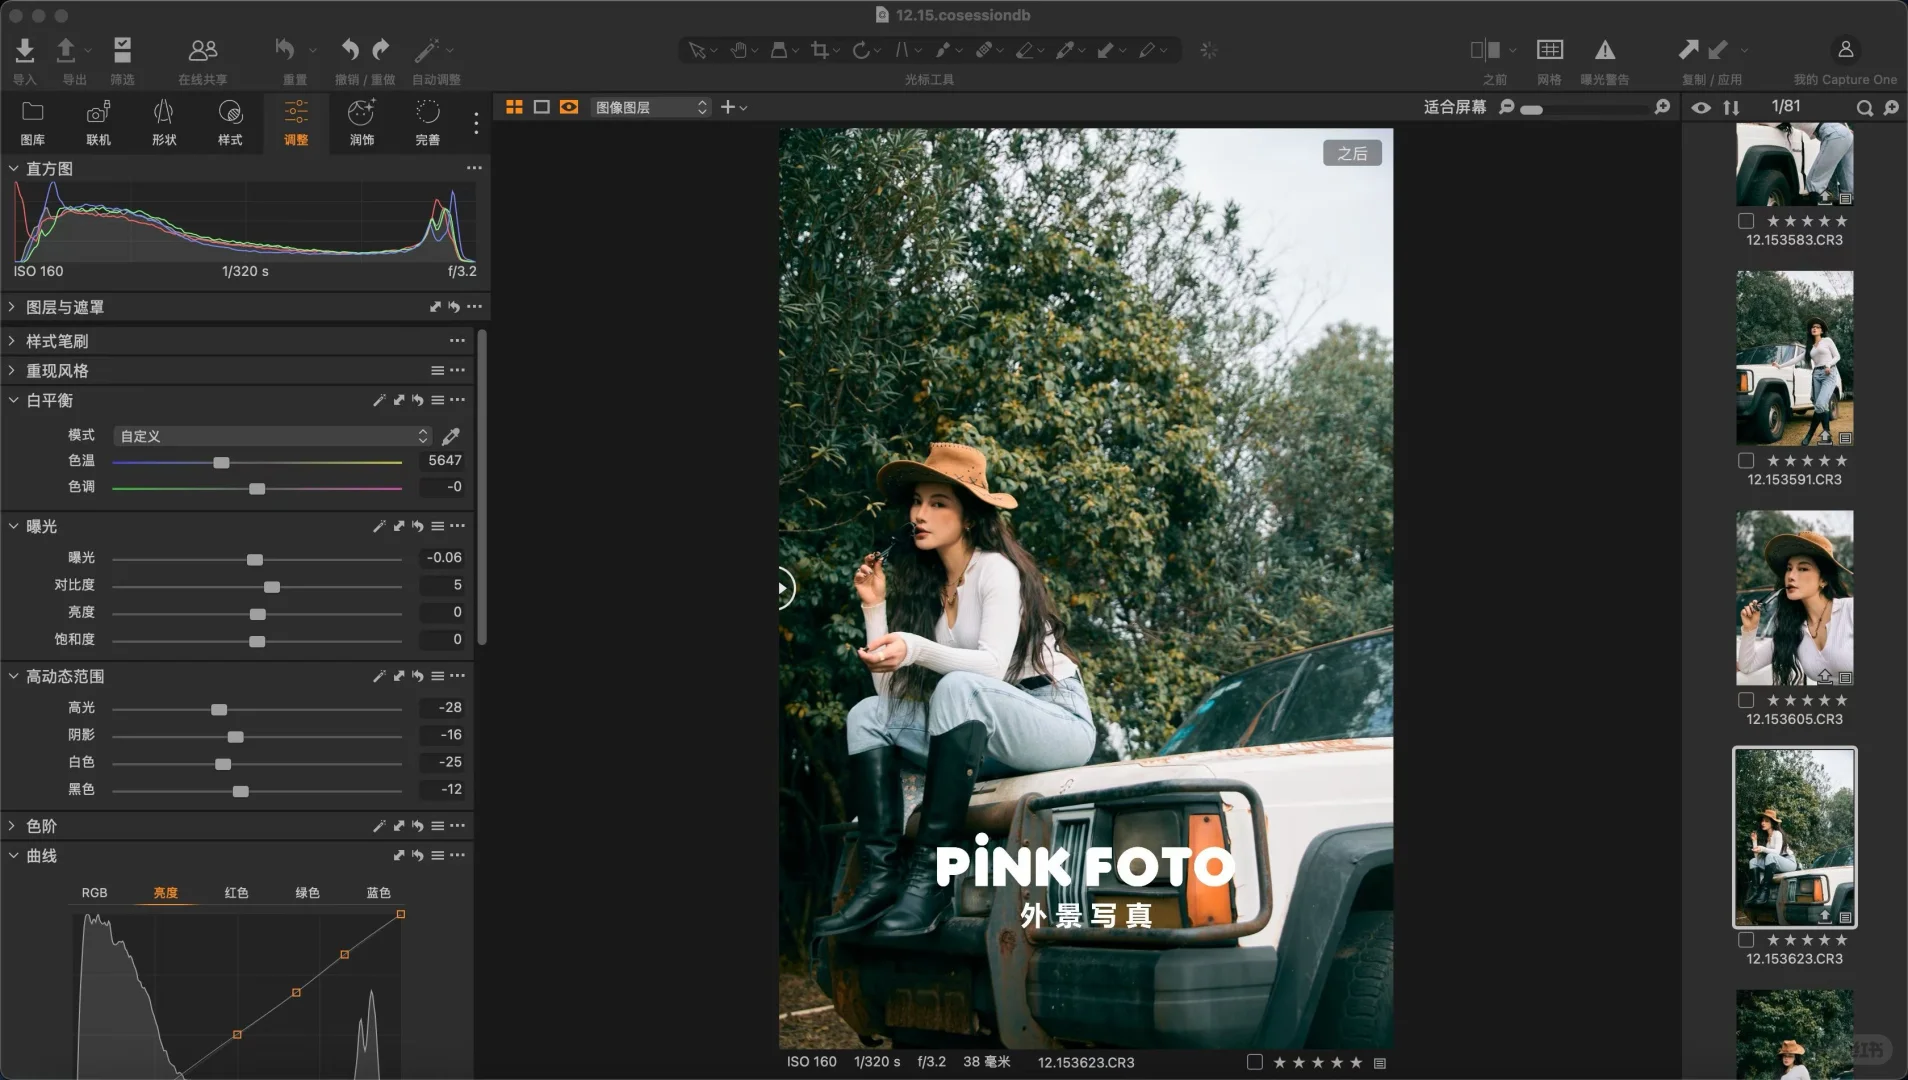Collapse the 白平衡 panel
1908x1080 pixels.
point(14,400)
